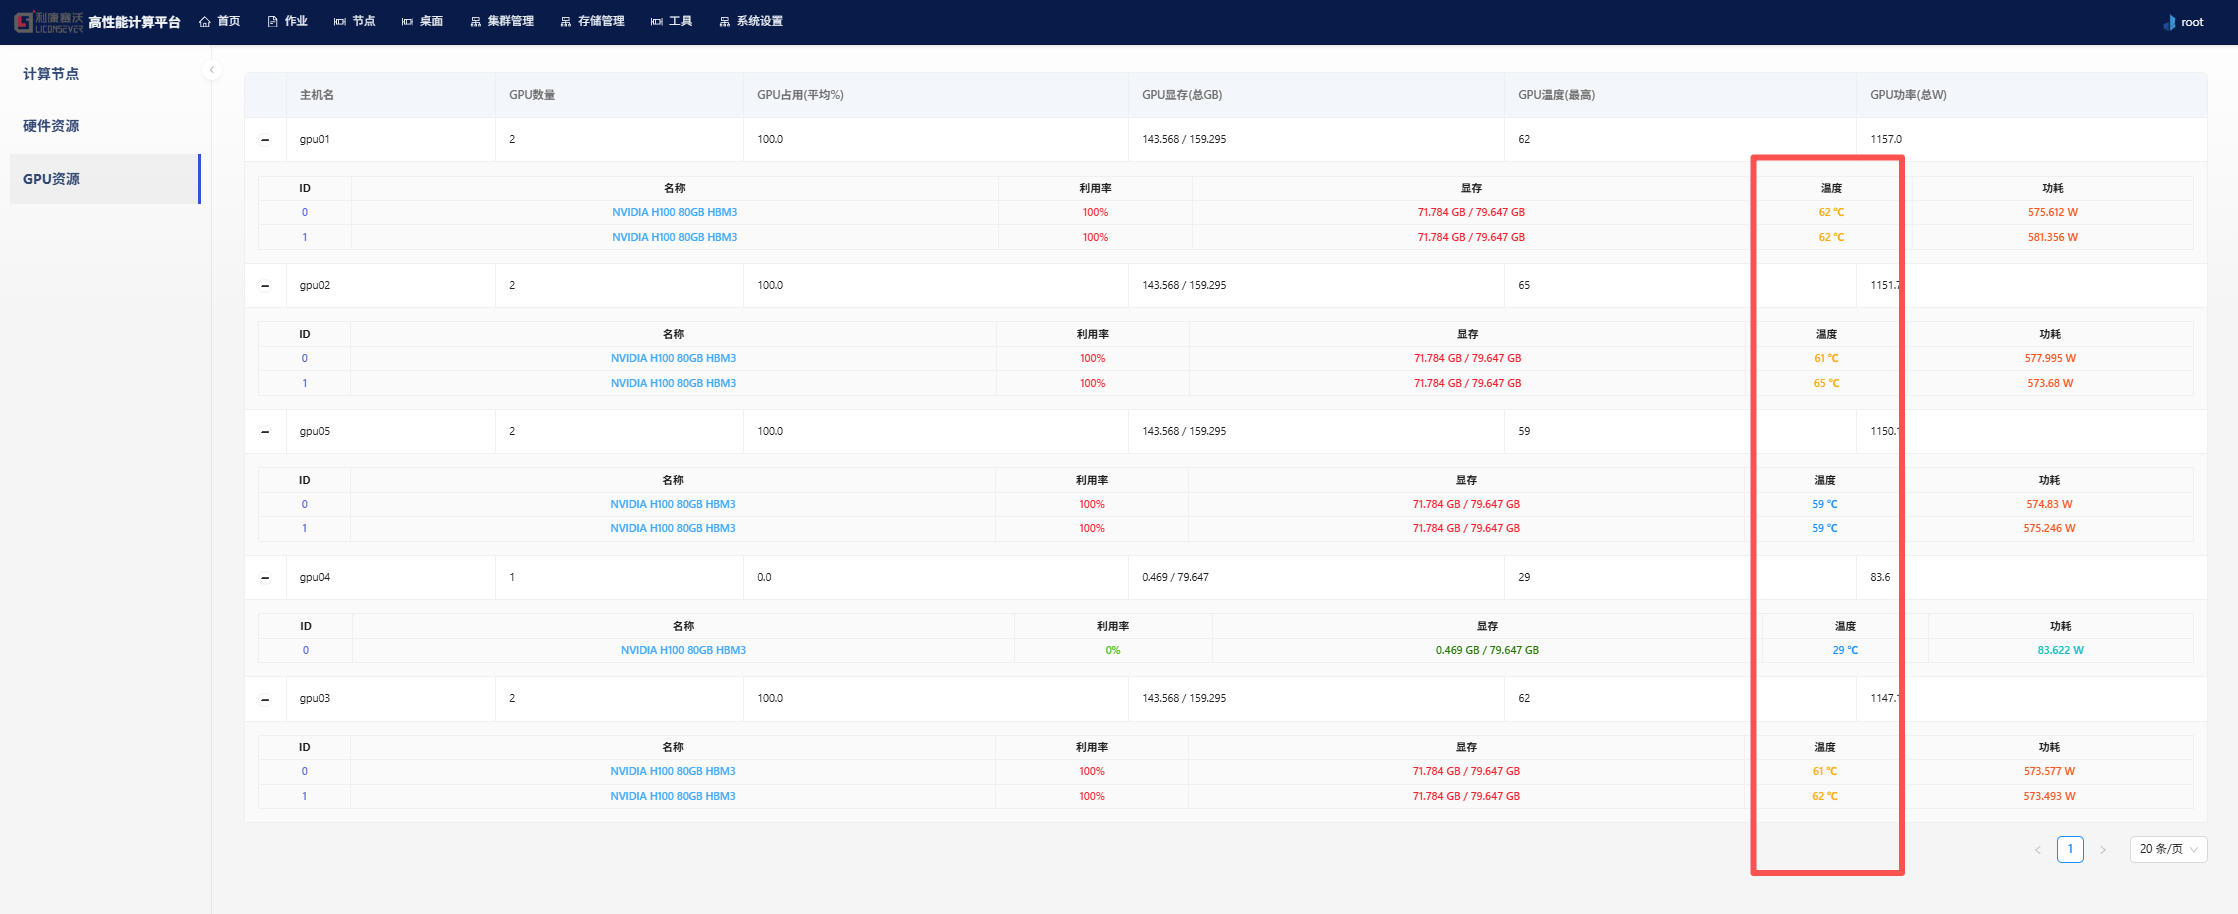Open 存储管理 storage management menu
Viewport: 2238px width, 914px height.
point(592,21)
